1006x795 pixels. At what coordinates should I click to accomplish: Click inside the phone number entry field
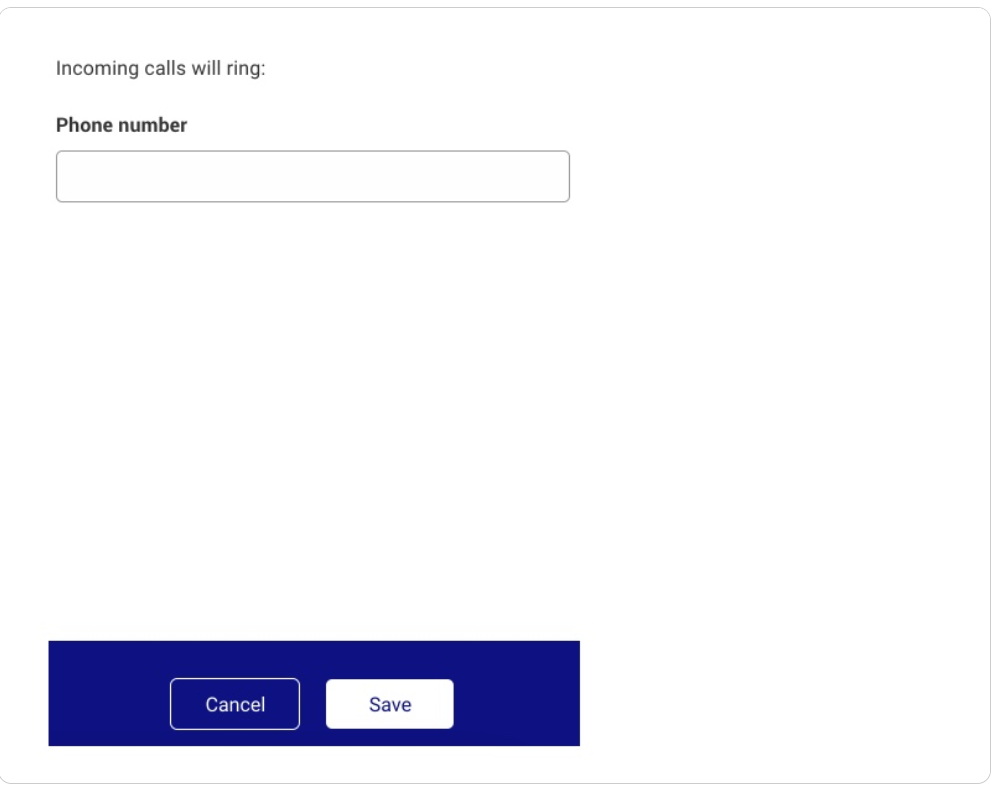coord(312,176)
